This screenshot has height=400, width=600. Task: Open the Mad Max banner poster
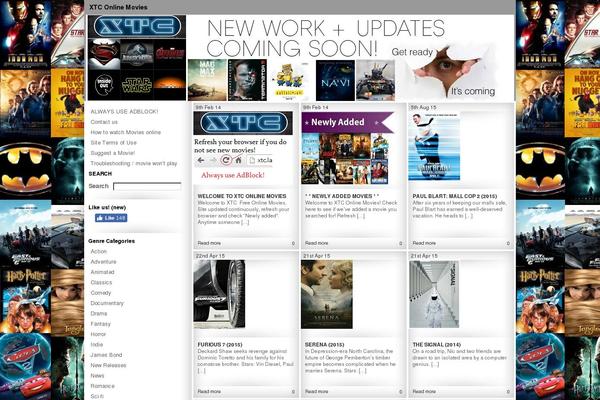[x=207, y=80]
